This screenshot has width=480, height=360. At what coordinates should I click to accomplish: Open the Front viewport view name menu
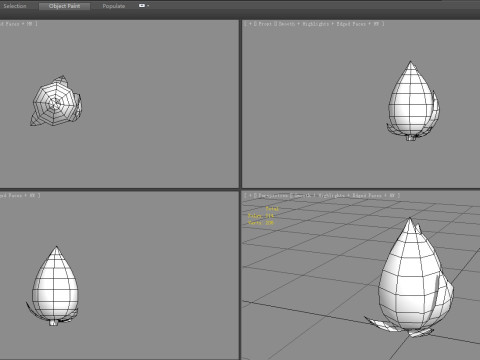click(265, 24)
